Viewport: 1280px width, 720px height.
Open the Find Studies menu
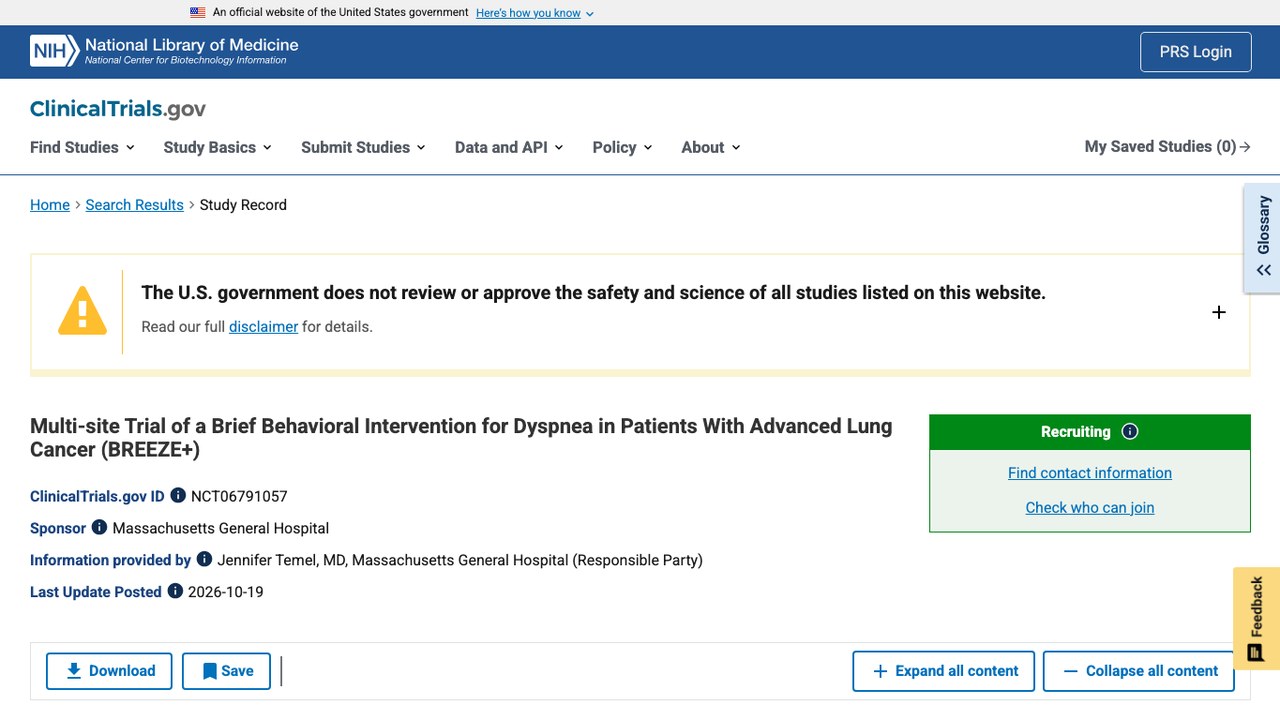pos(82,147)
